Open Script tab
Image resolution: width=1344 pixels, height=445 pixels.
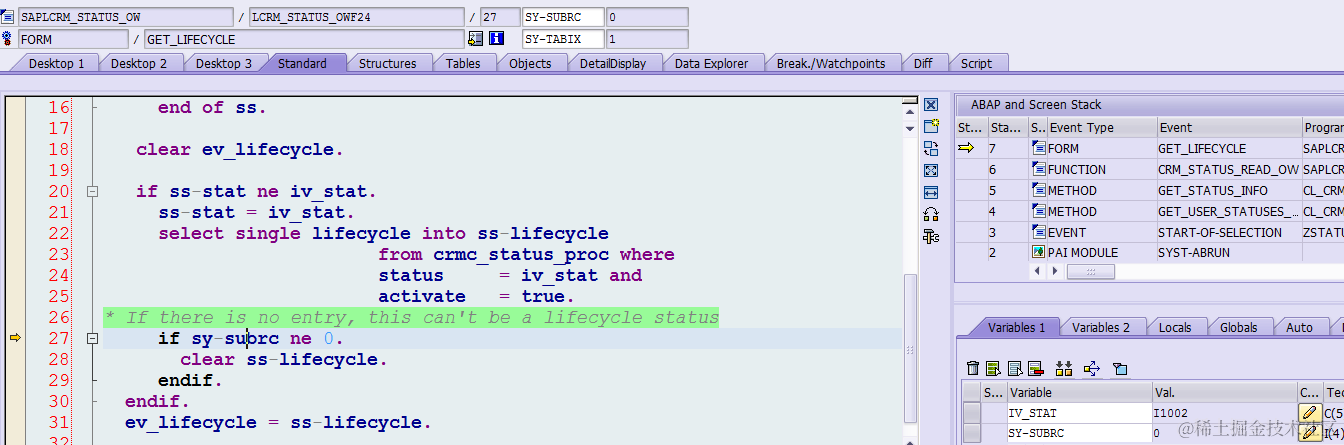point(976,63)
